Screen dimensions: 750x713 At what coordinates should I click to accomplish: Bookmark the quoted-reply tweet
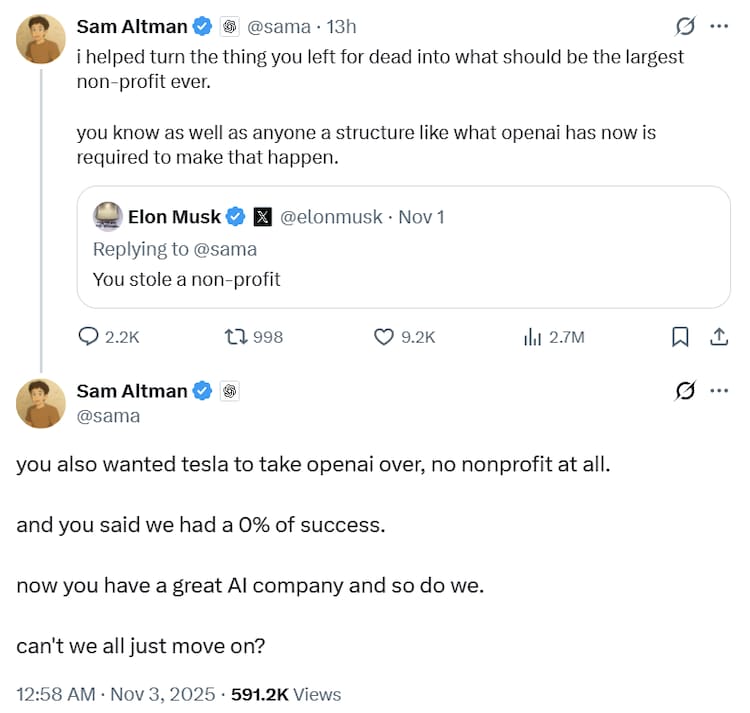tap(680, 337)
